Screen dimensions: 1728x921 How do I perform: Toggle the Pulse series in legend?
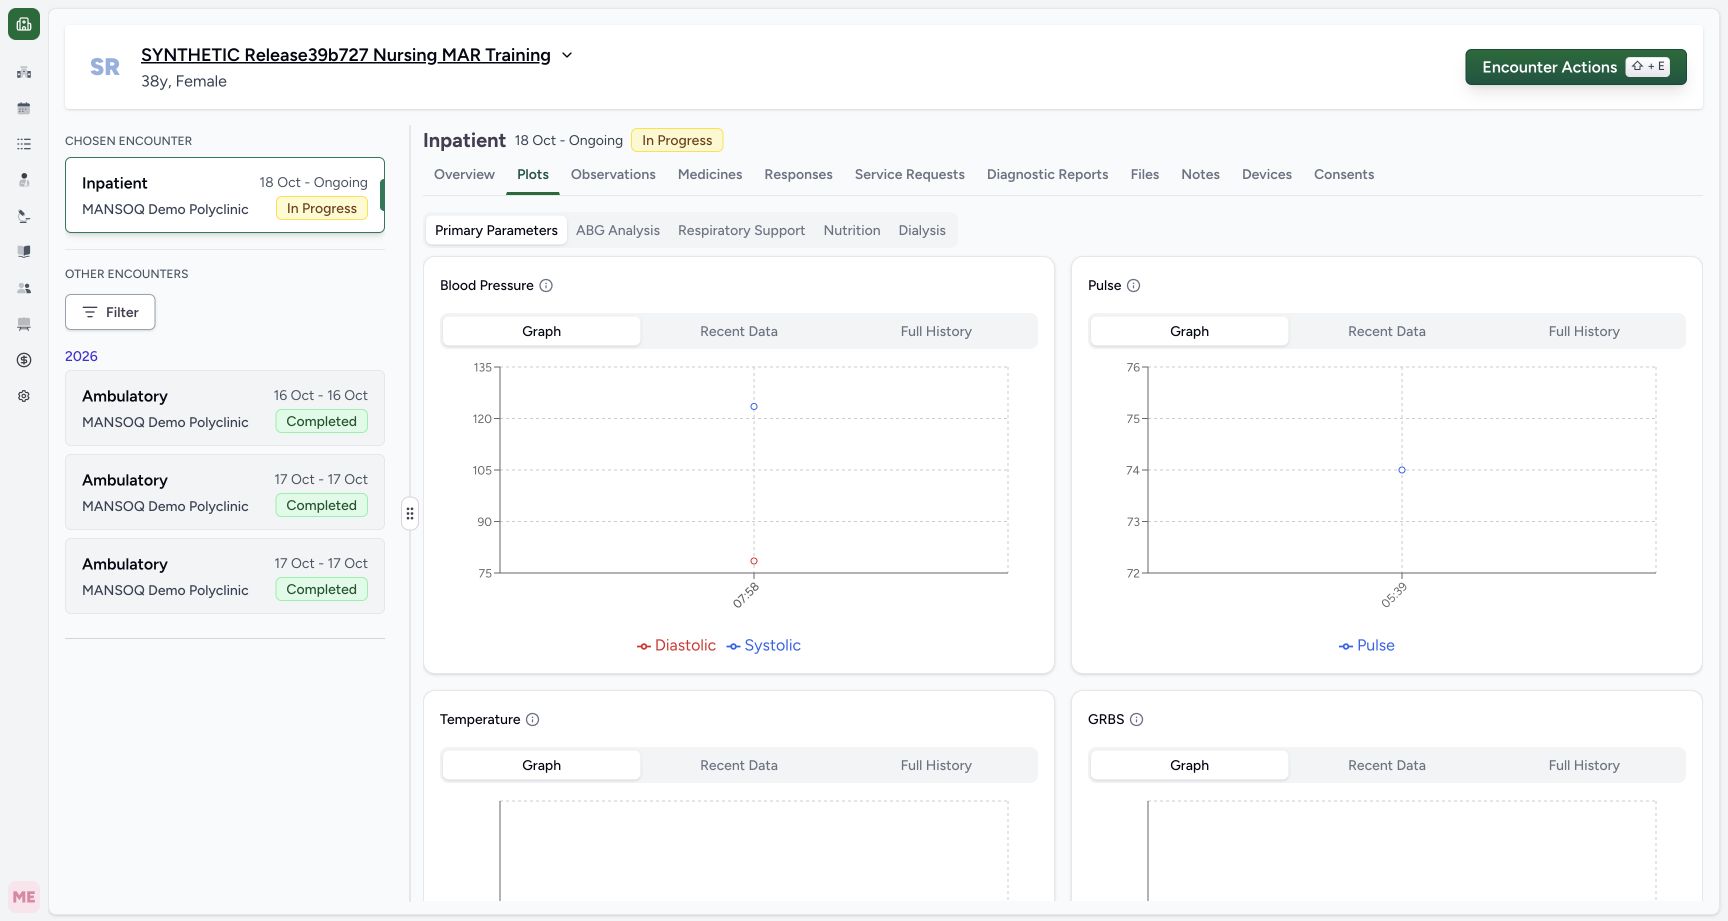click(x=1367, y=646)
